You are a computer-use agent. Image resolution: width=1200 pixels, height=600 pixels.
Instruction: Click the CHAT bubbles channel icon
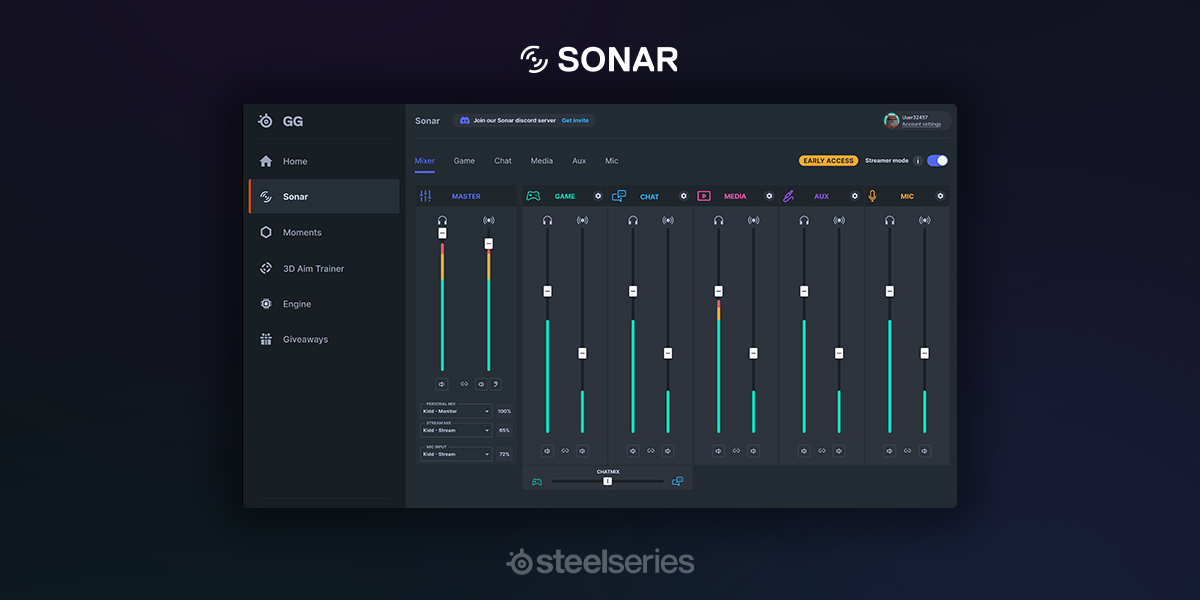[619, 196]
